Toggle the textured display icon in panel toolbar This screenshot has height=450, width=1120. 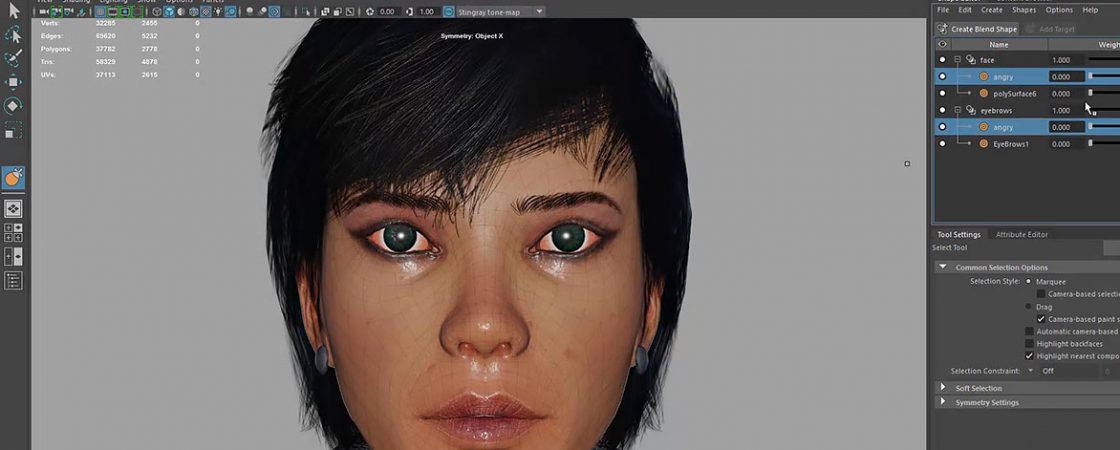[x=206, y=12]
